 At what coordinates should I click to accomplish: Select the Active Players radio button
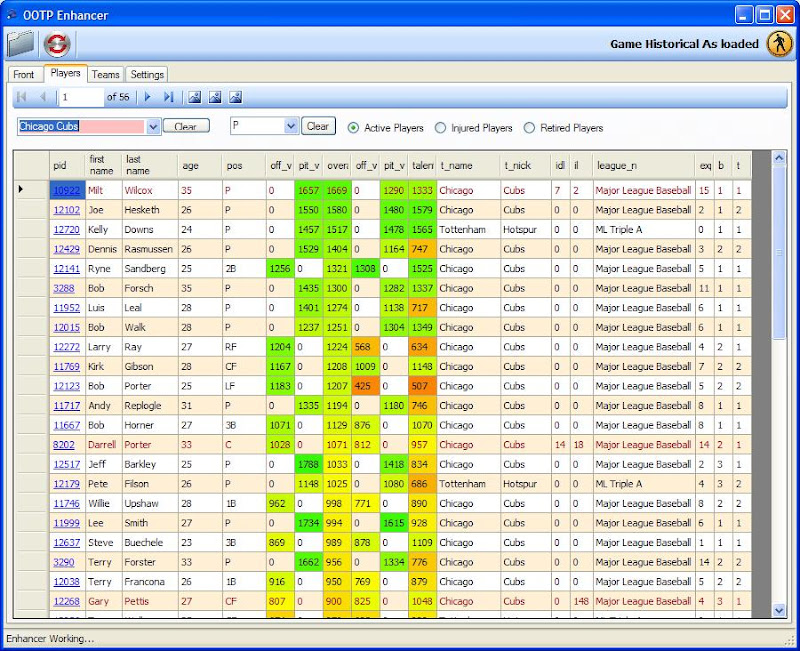(x=351, y=127)
